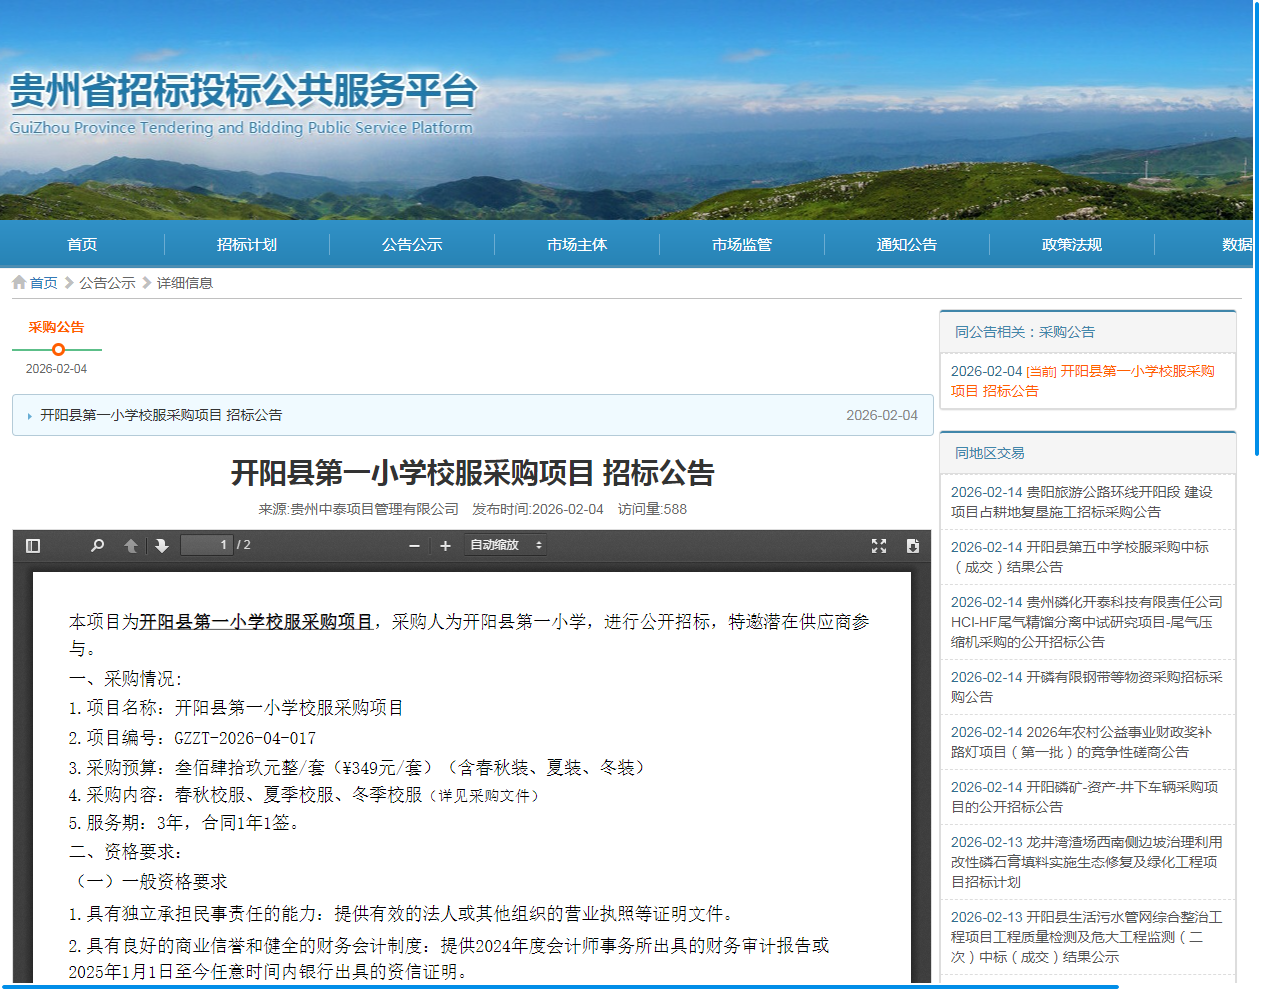Open the 招标计划 menu
This screenshot has width=1261, height=991.
click(x=247, y=245)
